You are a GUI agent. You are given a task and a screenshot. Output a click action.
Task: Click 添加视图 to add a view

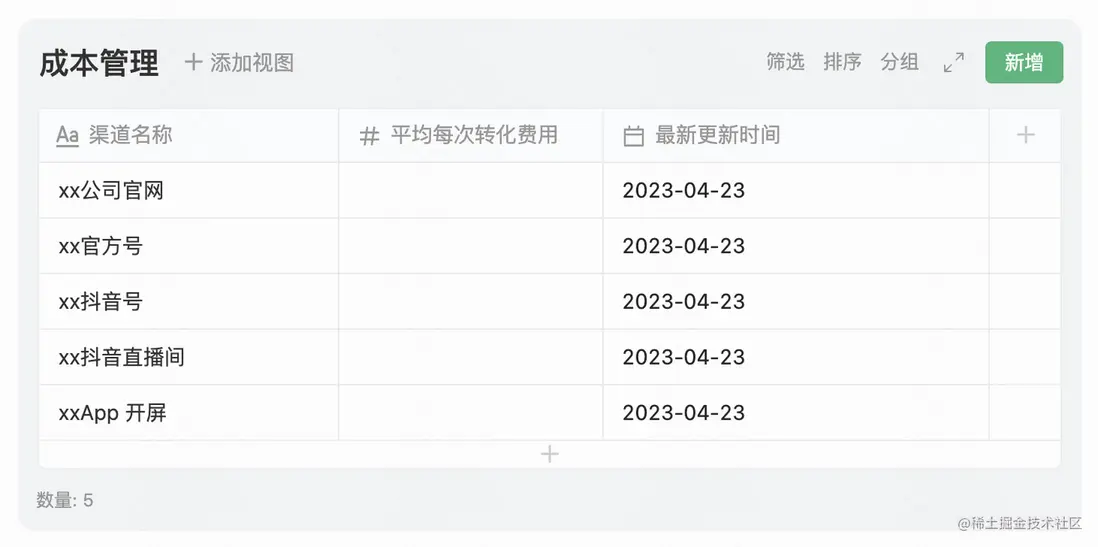point(240,63)
